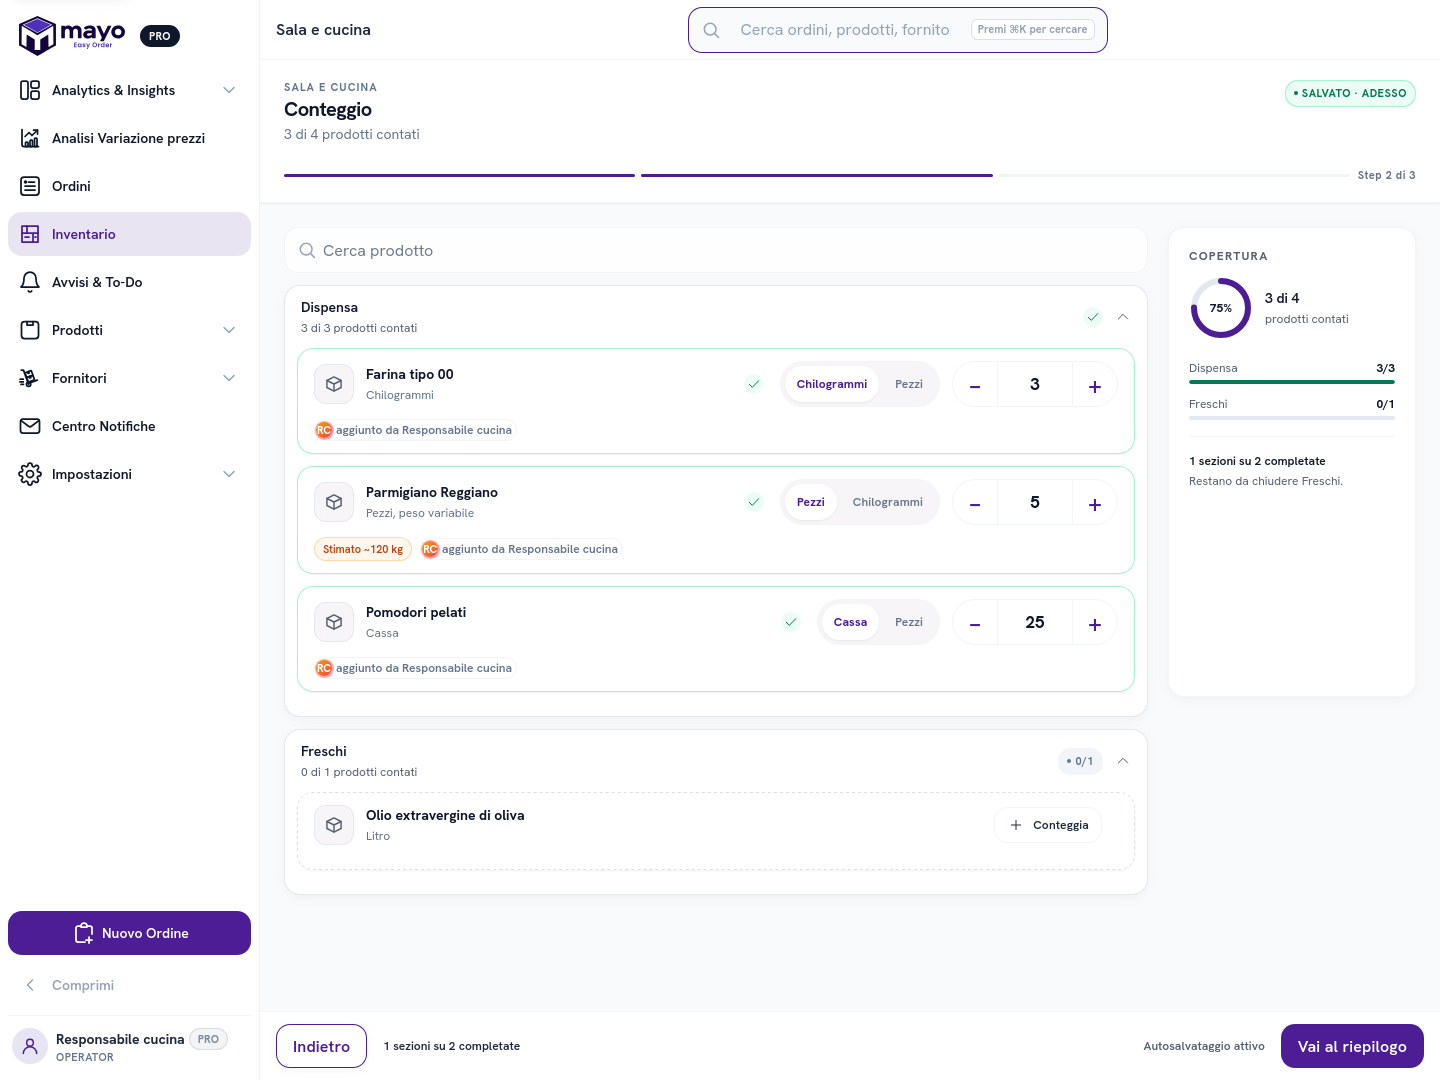Viewport: 1440px width, 1080px height.
Task: Collapse the Freschi section chevron
Action: [1123, 761]
